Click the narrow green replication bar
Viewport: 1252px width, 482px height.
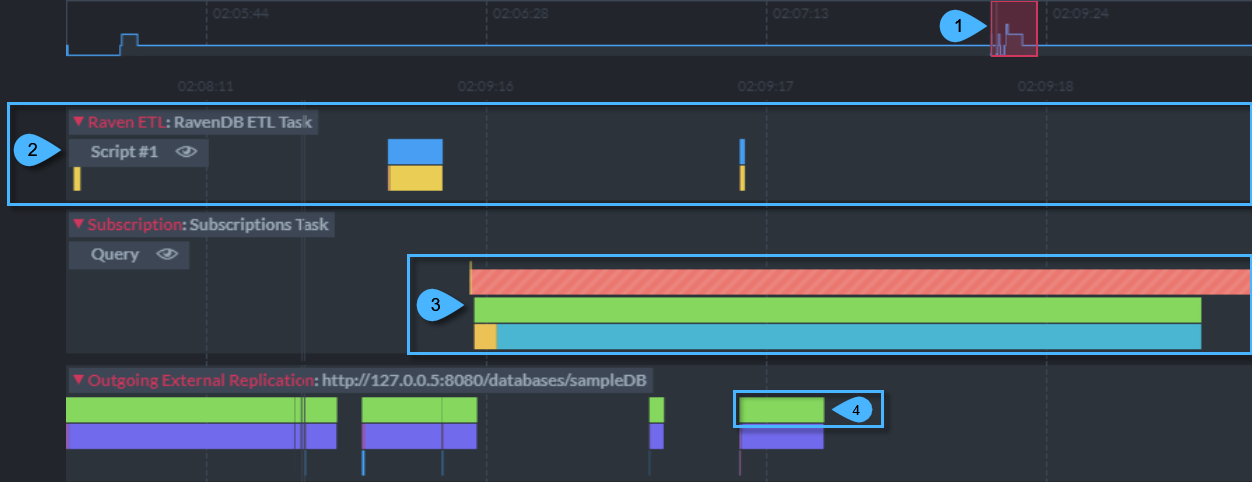point(656,410)
